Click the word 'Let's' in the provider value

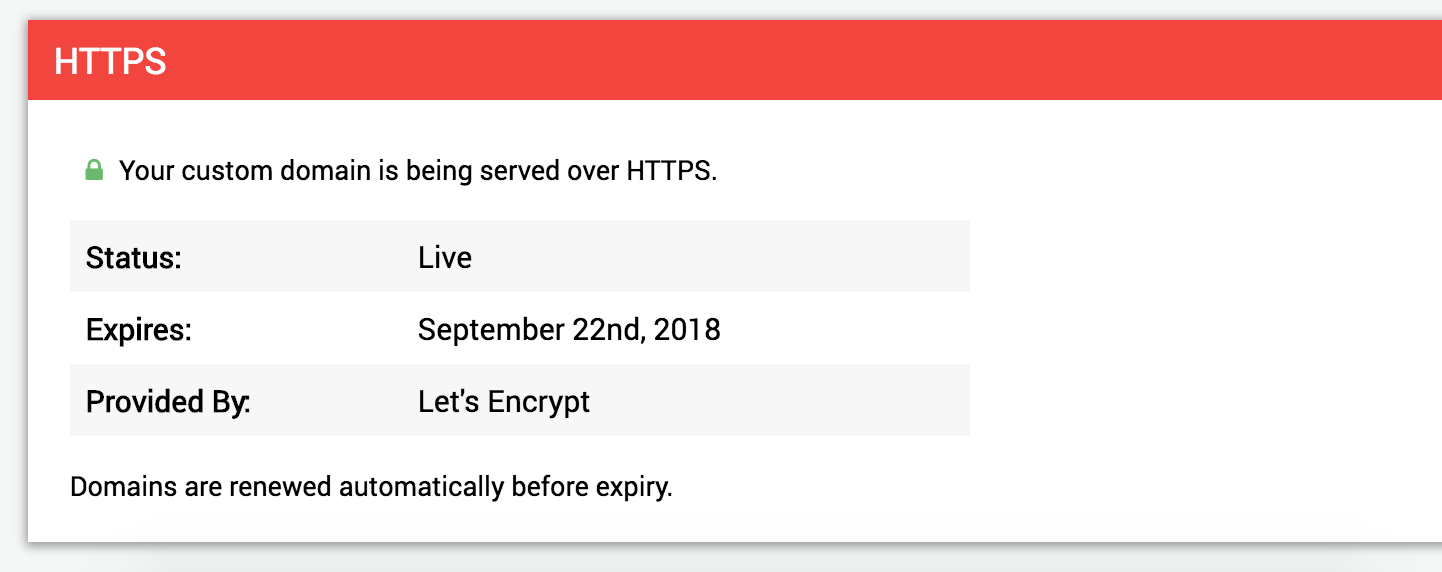click(449, 401)
